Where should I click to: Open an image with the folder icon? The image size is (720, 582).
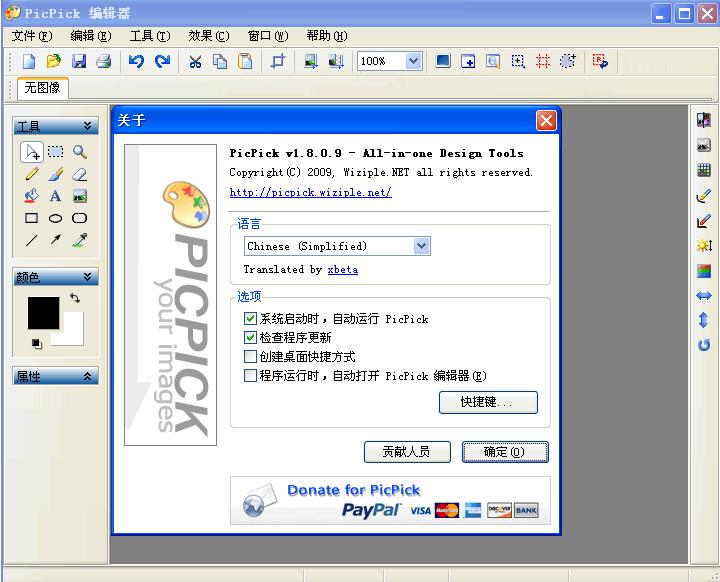[54, 61]
